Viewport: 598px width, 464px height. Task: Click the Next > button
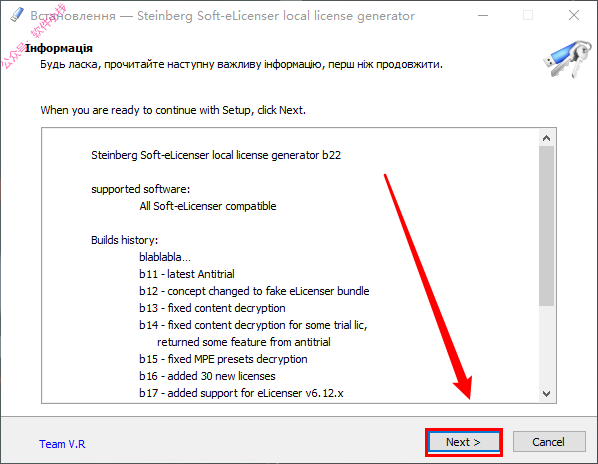pos(463,442)
